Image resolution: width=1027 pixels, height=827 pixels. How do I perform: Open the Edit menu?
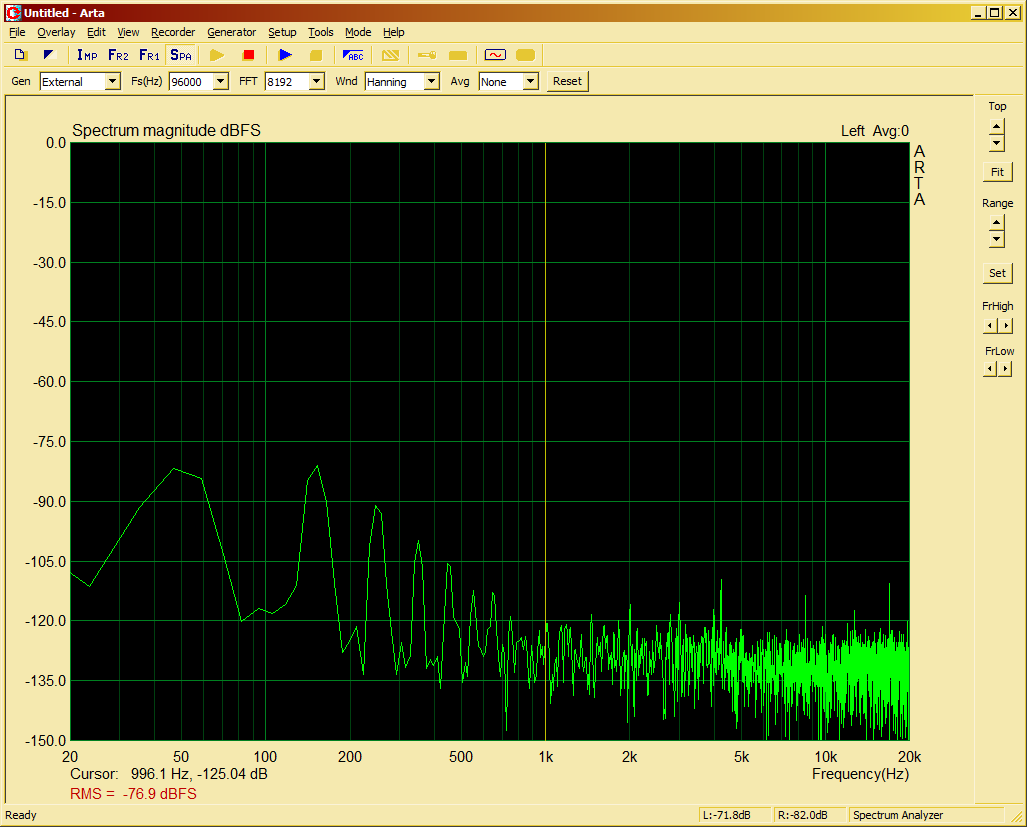point(96,32)
